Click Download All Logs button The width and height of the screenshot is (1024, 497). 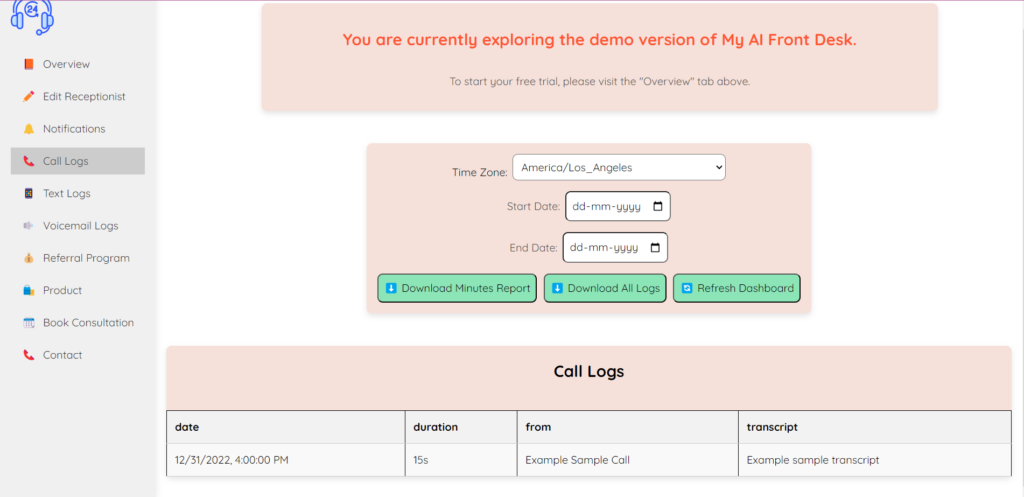[605, 288]
